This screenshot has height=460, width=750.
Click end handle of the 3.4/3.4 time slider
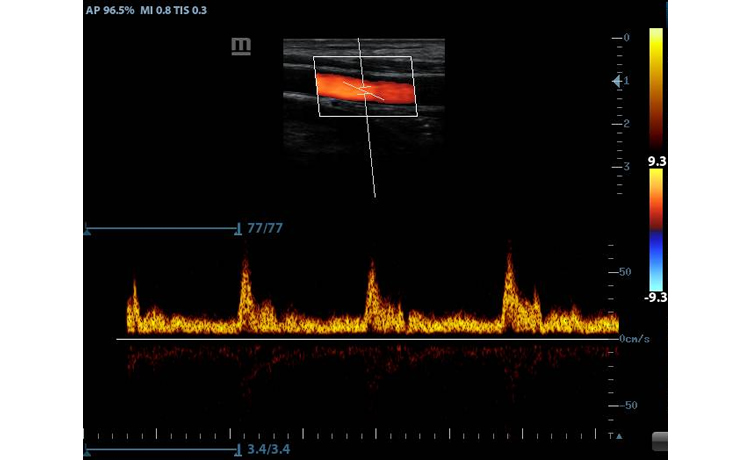click(x=238, y=450)
